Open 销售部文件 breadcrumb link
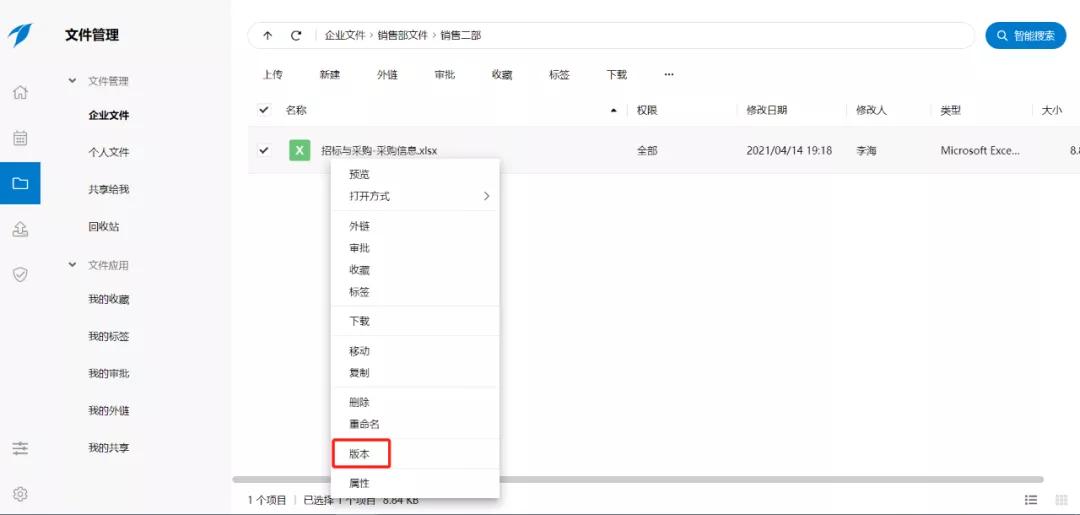The image size is (1080, 515). click(x=403, y=36)
